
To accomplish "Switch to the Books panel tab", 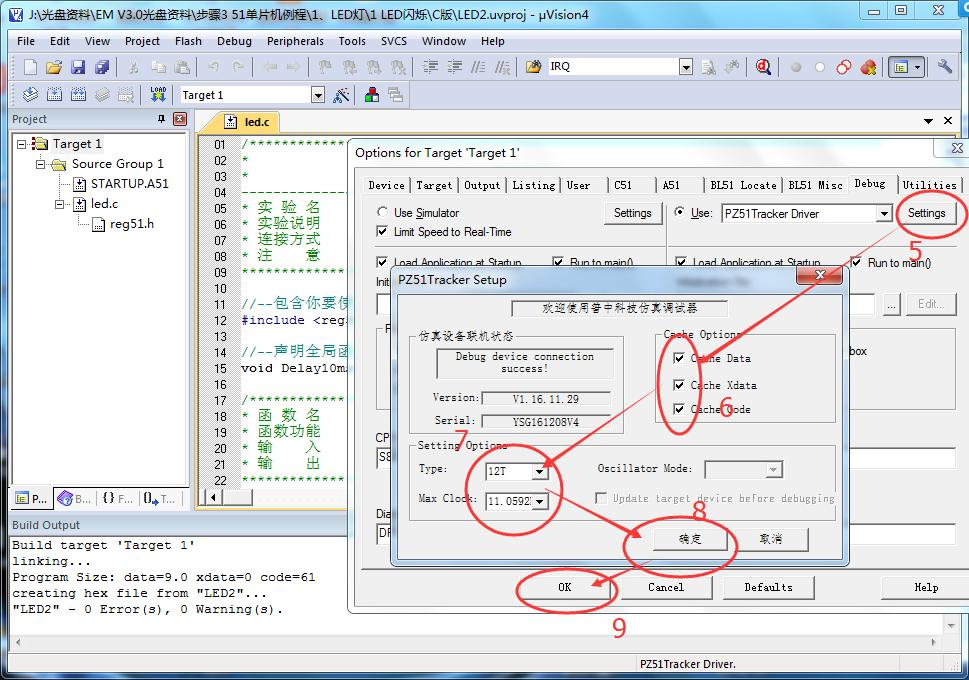I will [74, 498].
